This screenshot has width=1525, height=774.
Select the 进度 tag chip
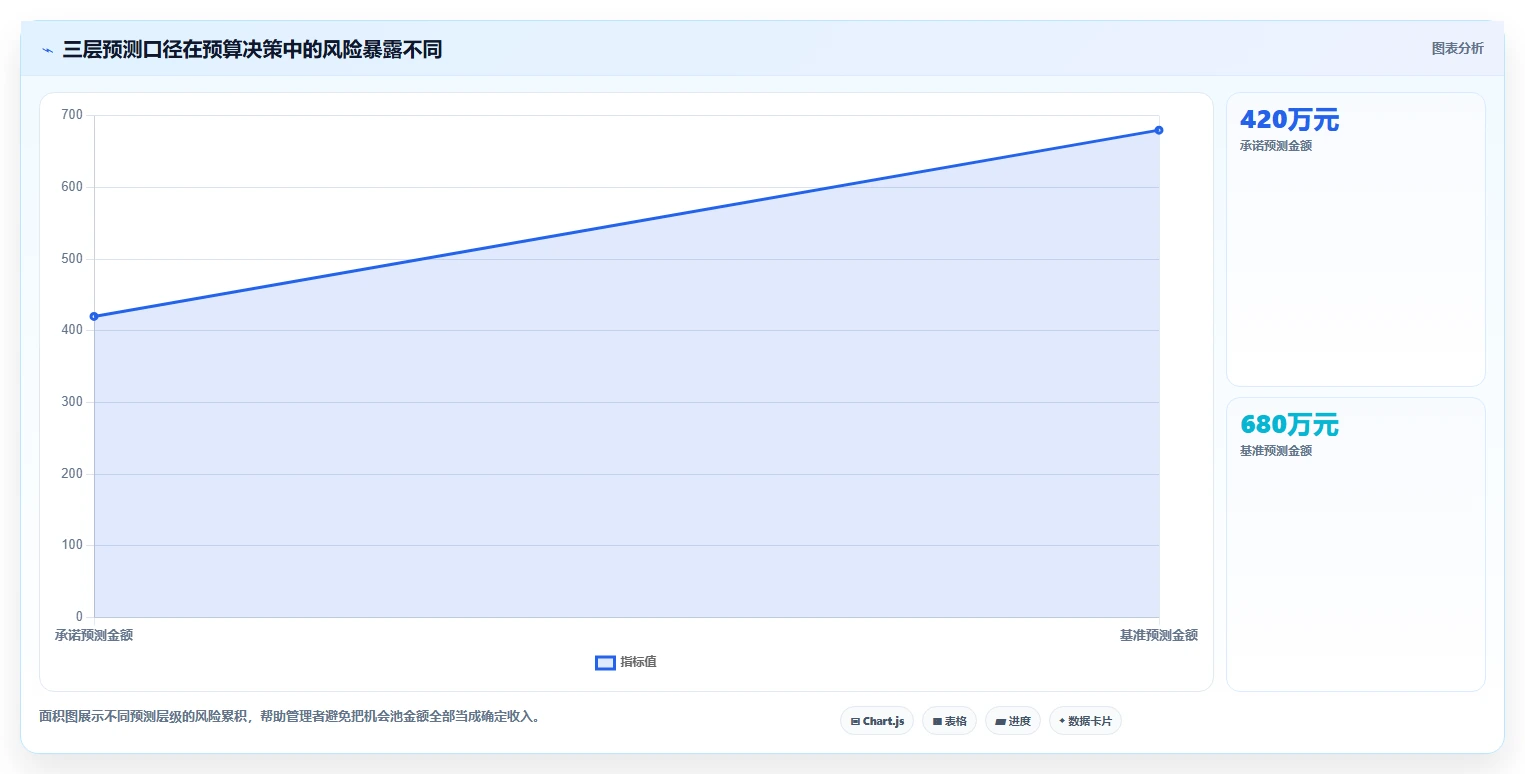coord(1013,721)
